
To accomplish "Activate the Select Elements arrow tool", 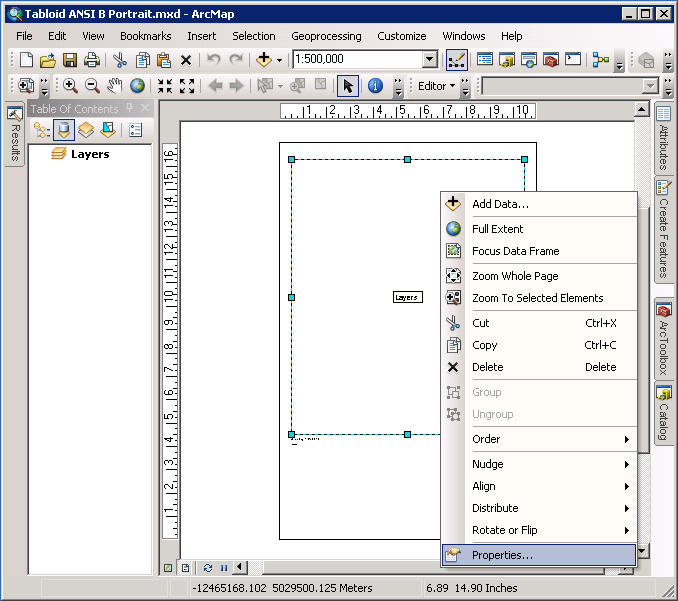I will pyautogui.click(x=348, y=86).
